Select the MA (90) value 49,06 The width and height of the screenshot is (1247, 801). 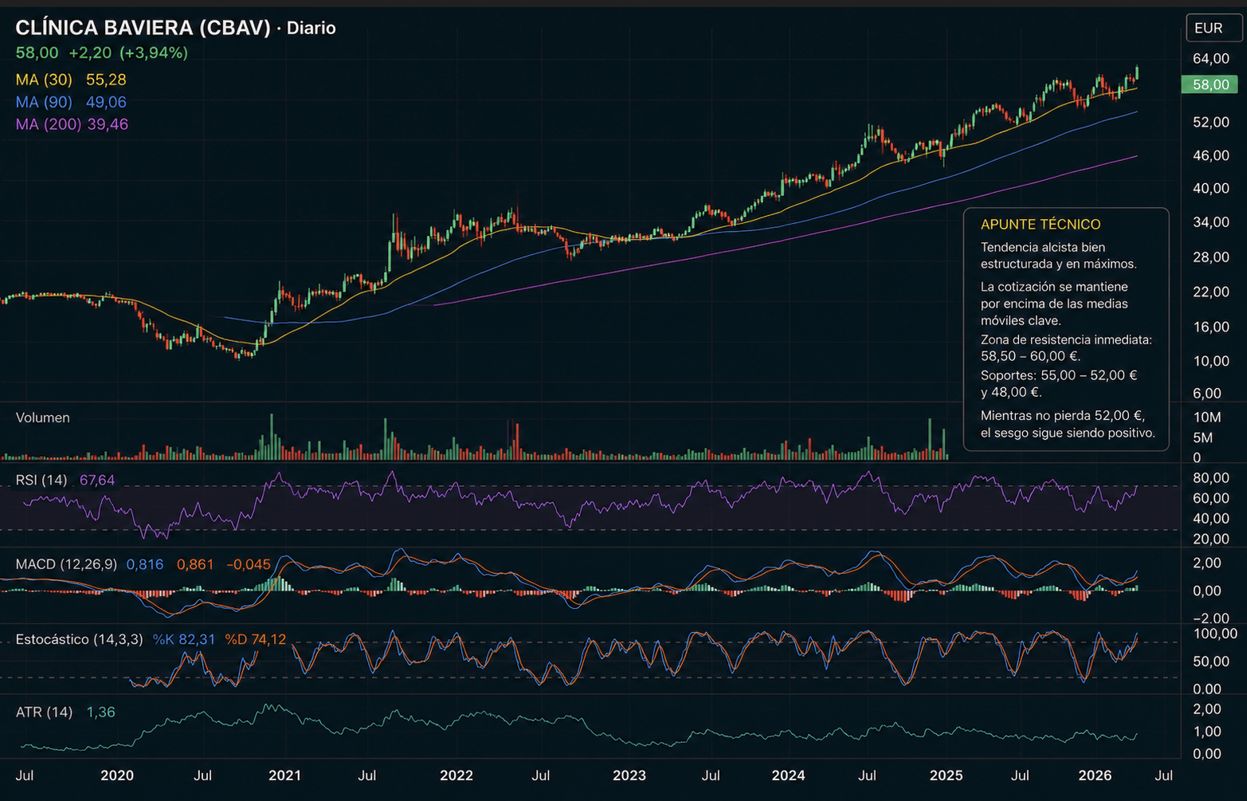tap(106, 102)
